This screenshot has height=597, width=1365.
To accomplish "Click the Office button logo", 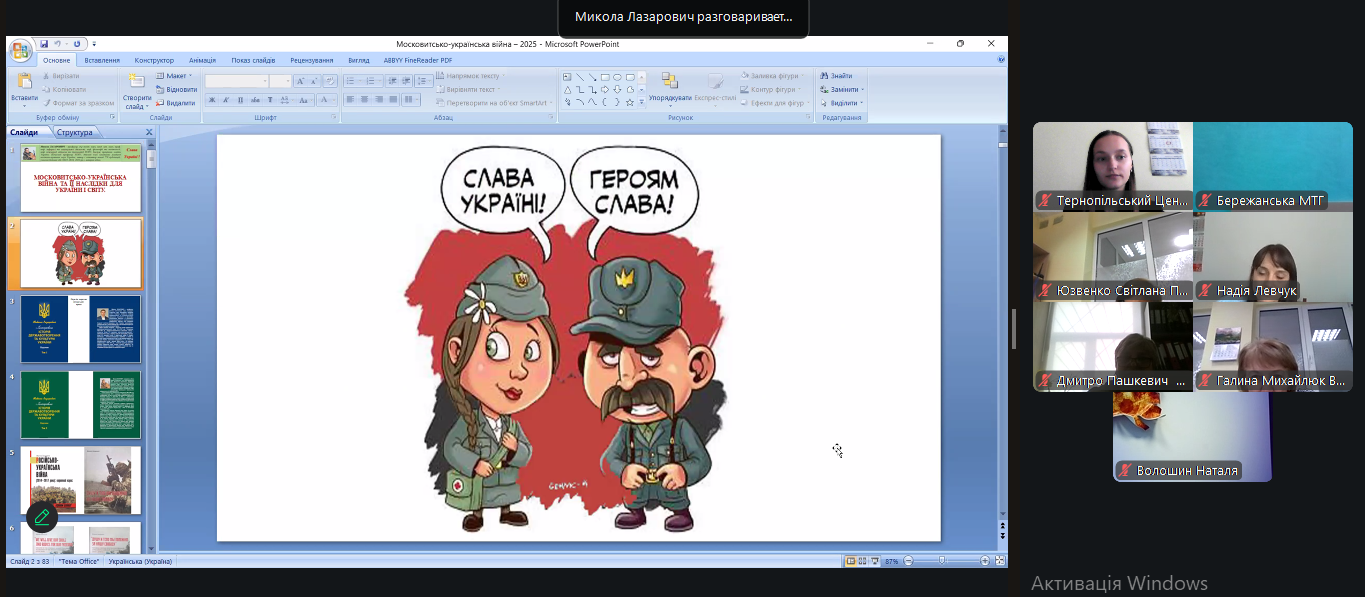I will pyautogui.click(x=20, y=51).
